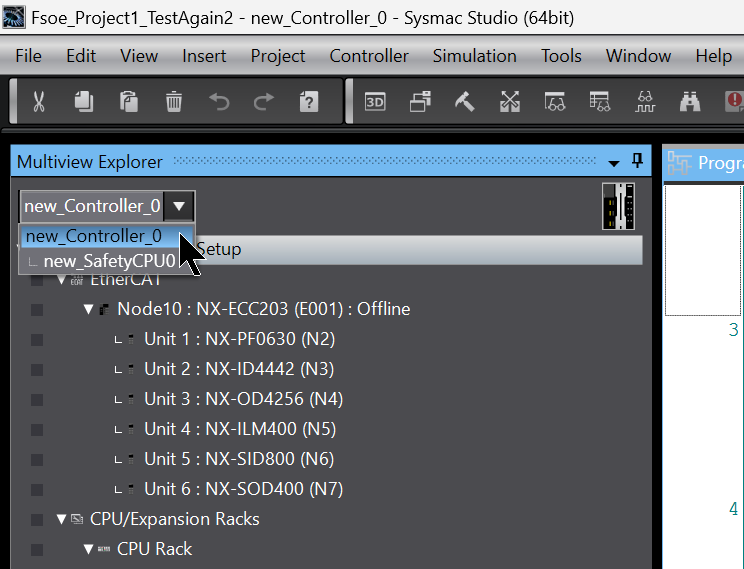Open the Simulation menu
This screenshot has height=569, width=744.
[474, 56]
